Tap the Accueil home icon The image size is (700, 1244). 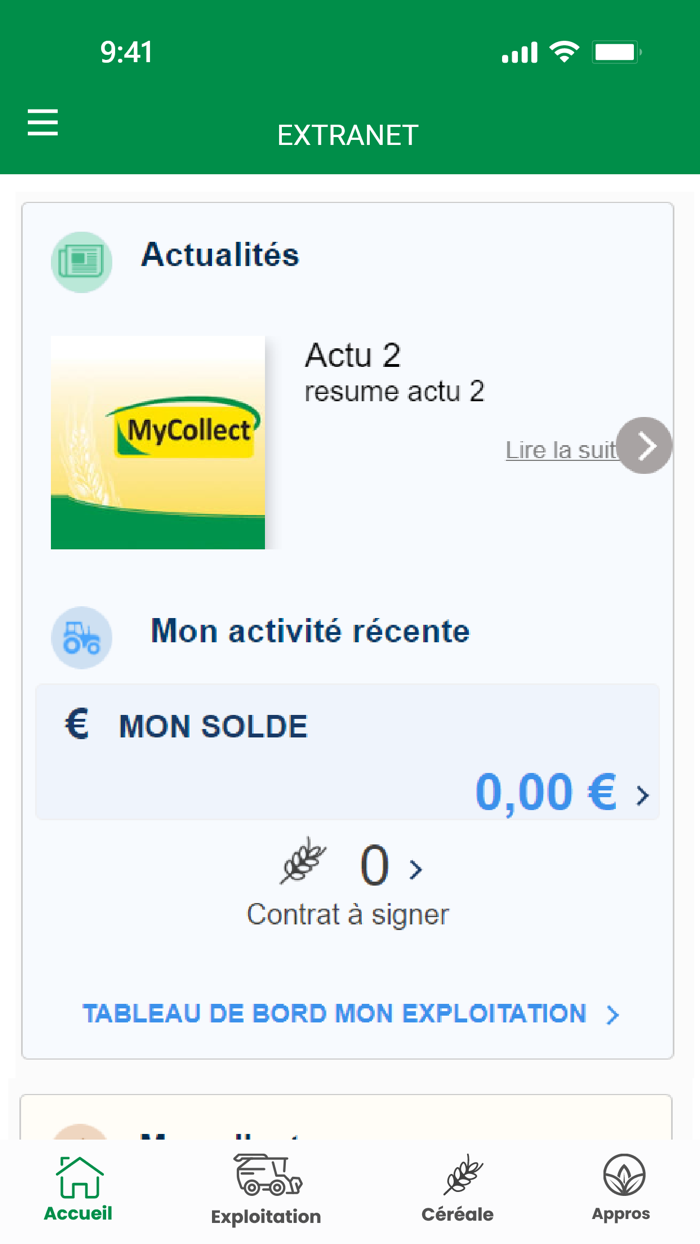pyautogui.click(x=78, y=1176)
